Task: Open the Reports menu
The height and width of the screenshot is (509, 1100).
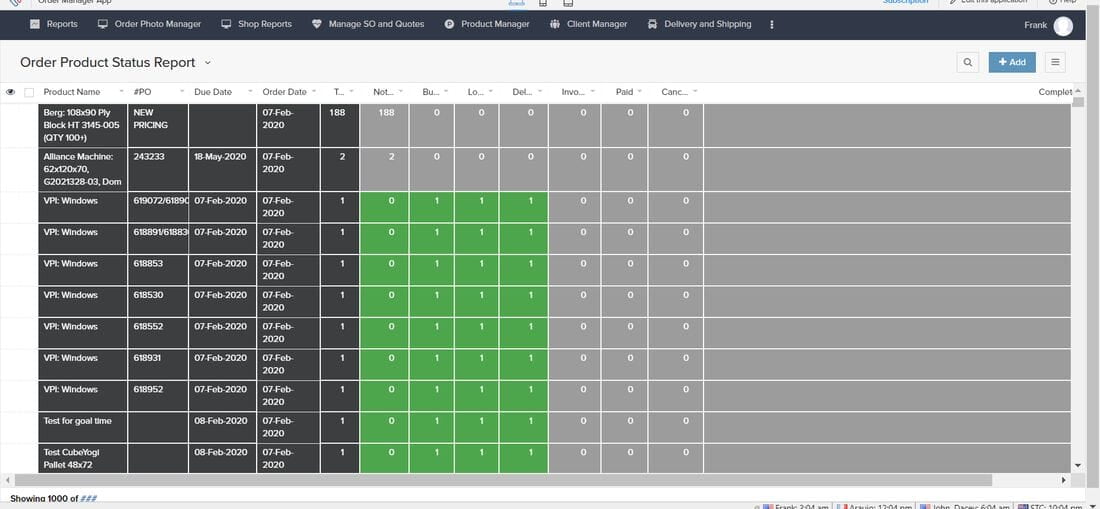Action: point(54,24)
